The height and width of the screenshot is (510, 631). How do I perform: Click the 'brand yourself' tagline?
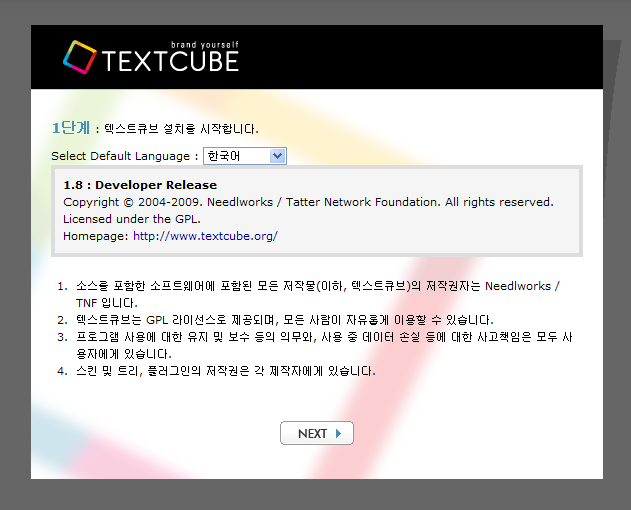(205, 45)
